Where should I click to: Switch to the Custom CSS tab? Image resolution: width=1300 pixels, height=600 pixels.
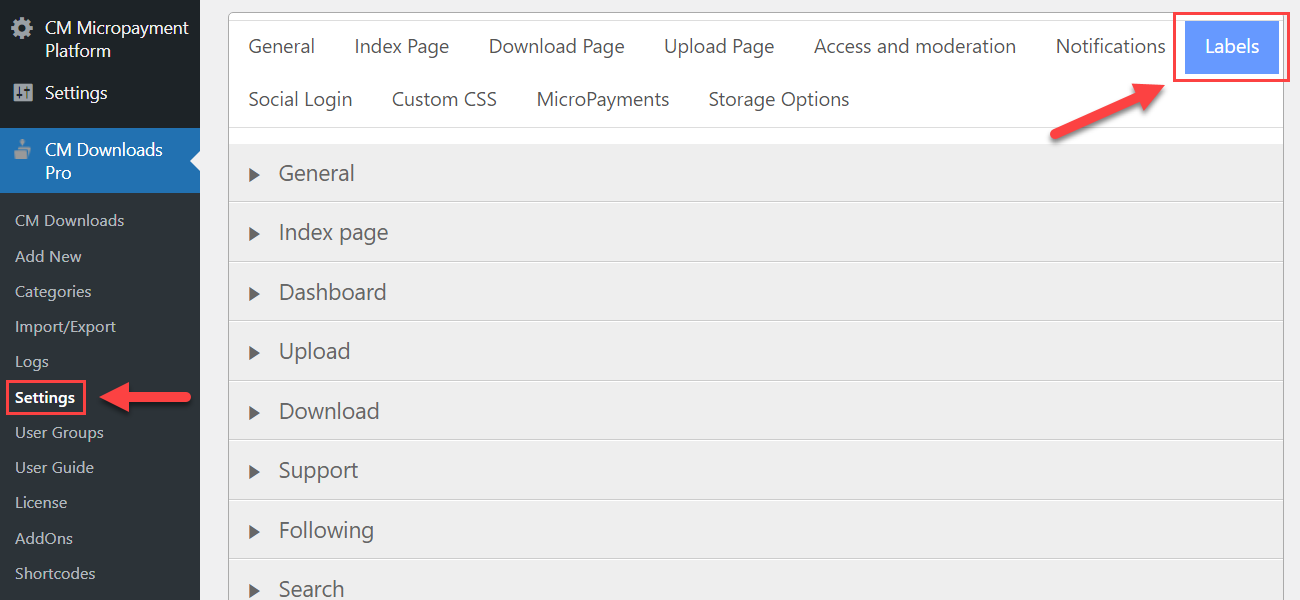444,100
